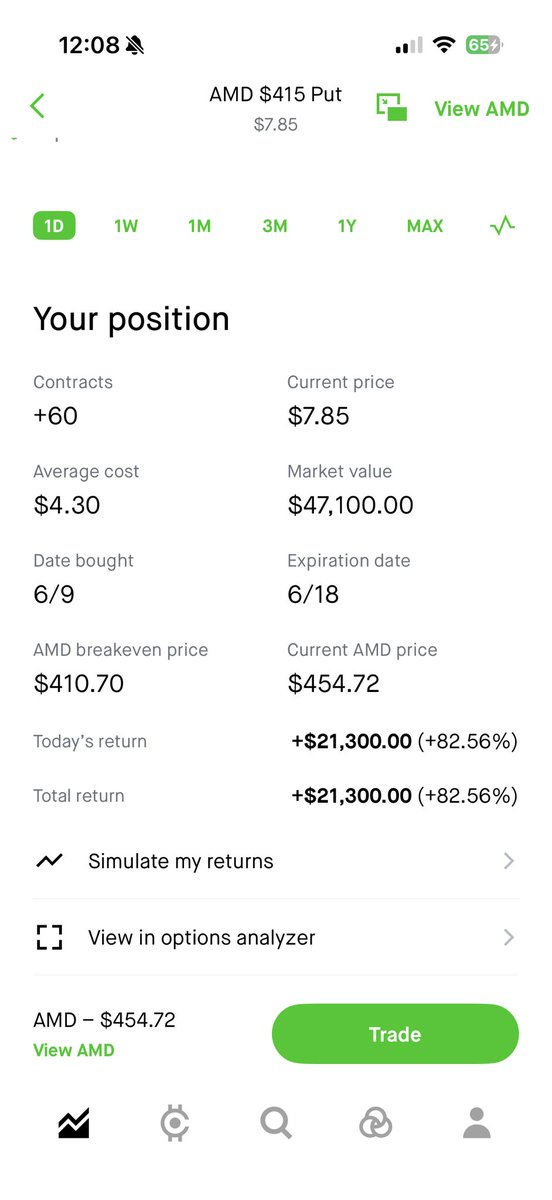
Task: Open the investing chart tab icon
Action: tap(74, 1124)
